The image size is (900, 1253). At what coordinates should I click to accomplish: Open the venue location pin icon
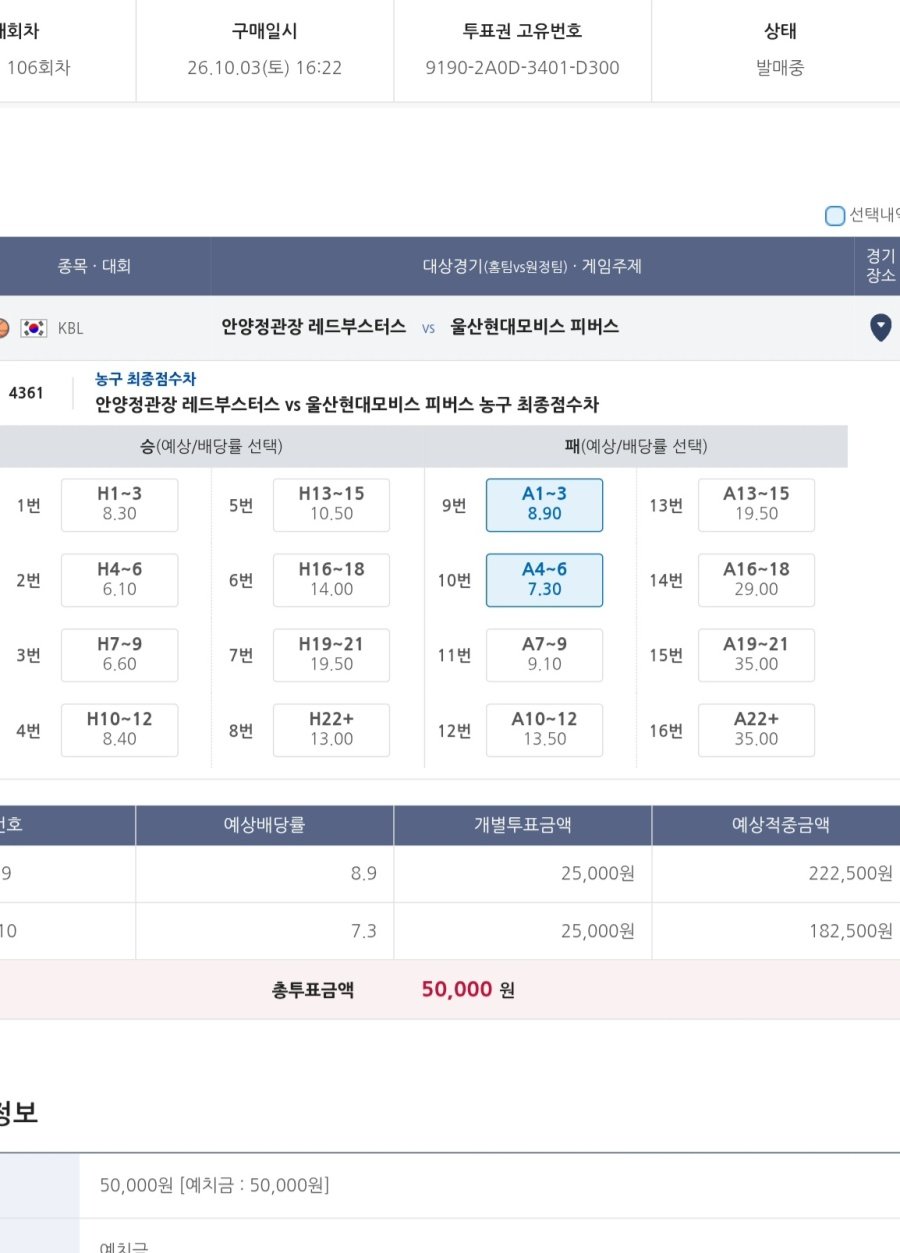coord(880,327)
